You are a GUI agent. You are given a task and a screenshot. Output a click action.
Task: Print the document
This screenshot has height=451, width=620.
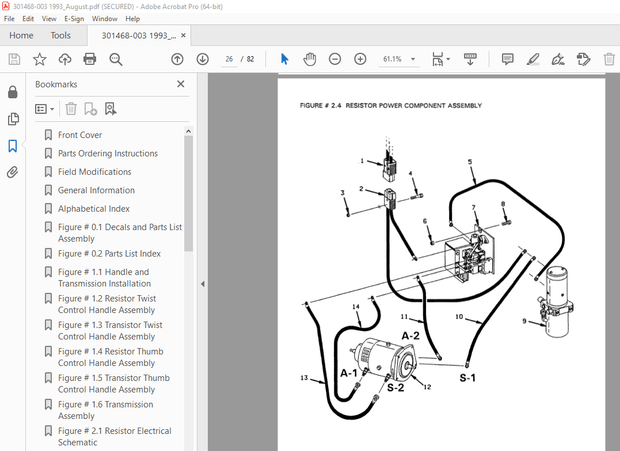click(90, 59)
